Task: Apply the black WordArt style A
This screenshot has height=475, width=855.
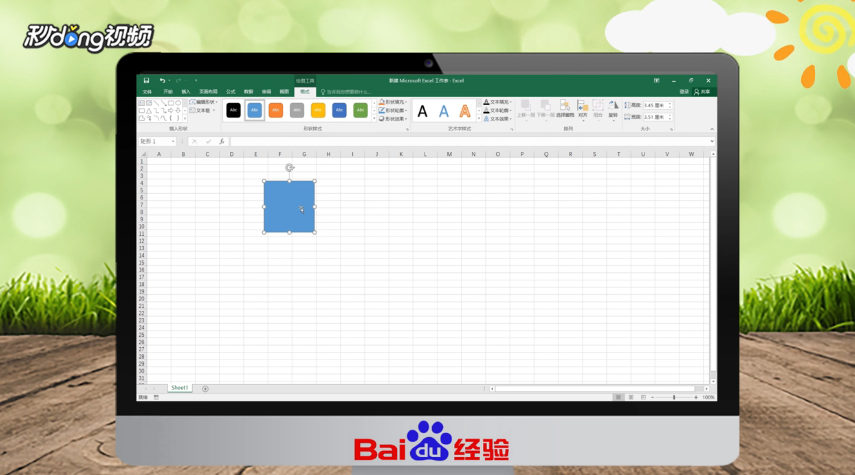Action: pyautogui.click(x=422, y=111)
